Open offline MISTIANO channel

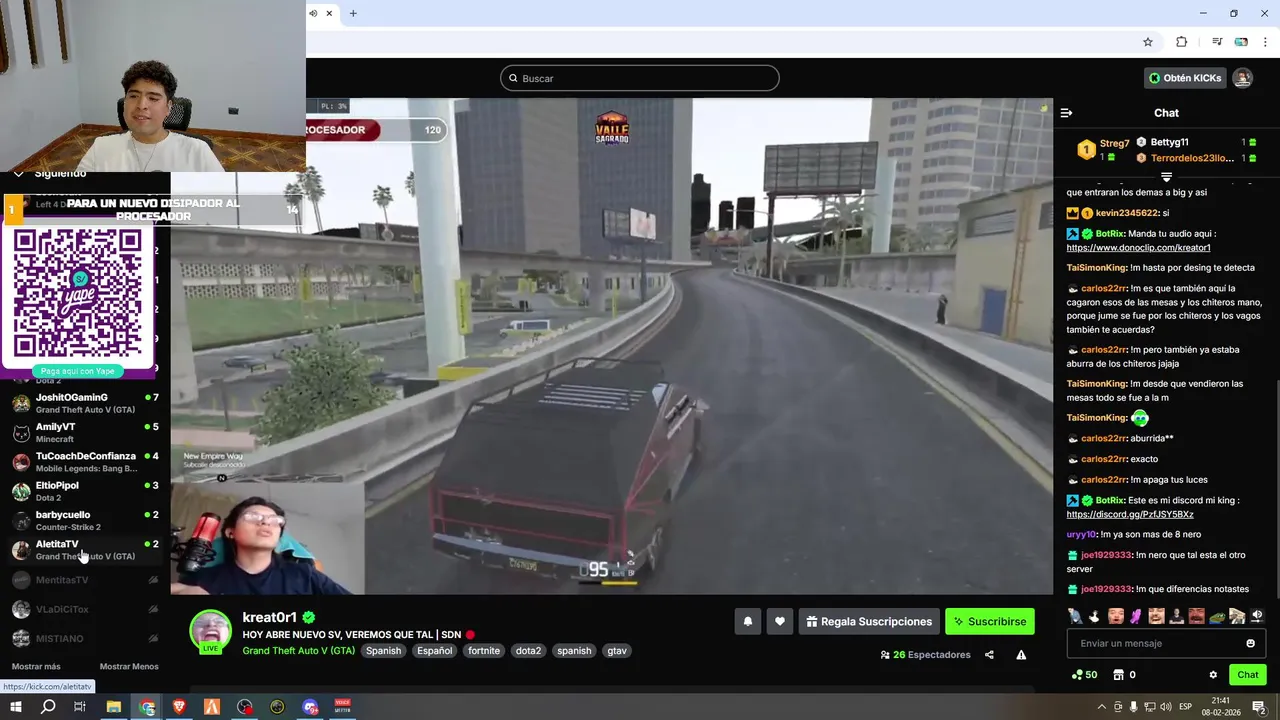[85, 638]
